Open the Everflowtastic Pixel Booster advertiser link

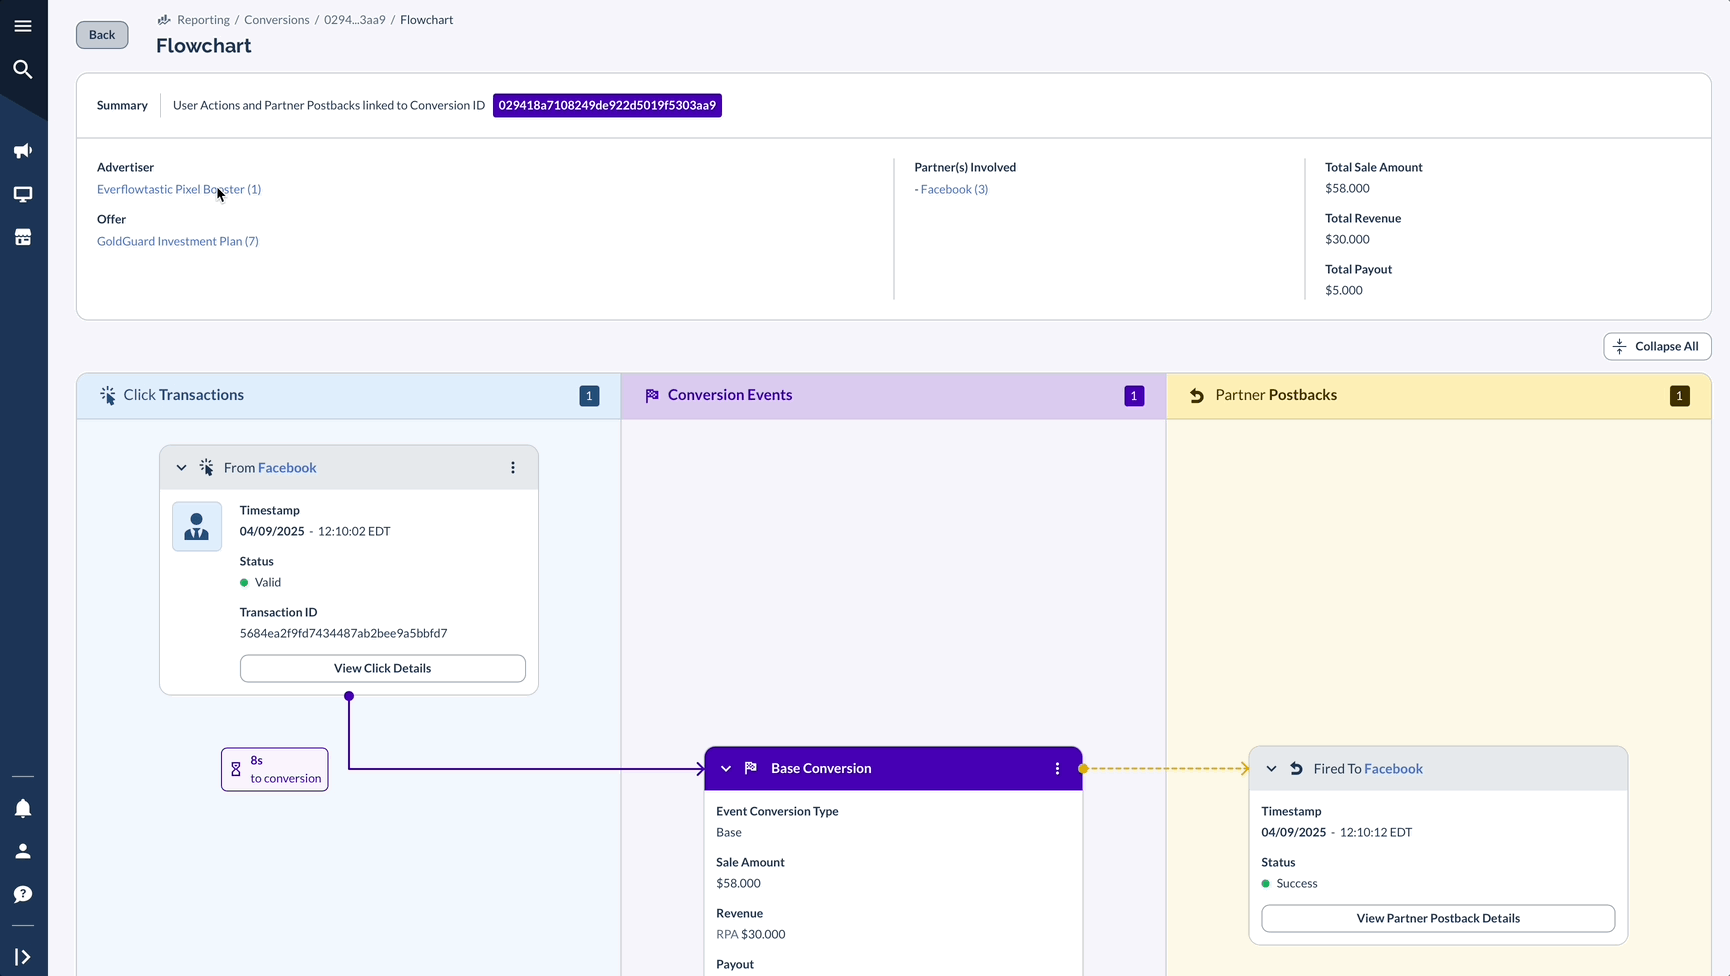coord(179,189)
